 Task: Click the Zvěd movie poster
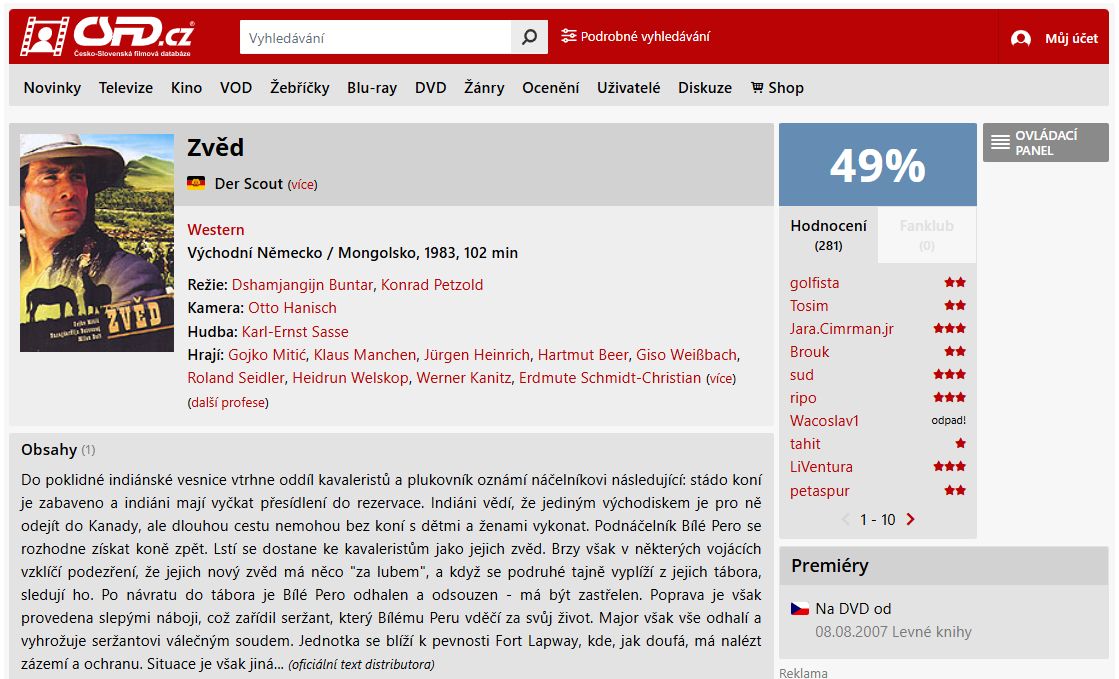pyautogui.click(x=97, y=243)
